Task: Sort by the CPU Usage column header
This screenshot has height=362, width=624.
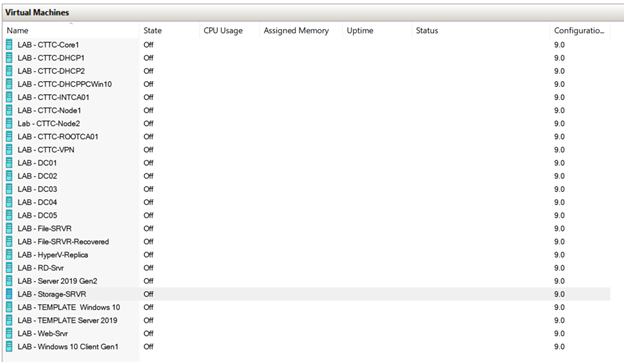Action: tap(229, 31)
